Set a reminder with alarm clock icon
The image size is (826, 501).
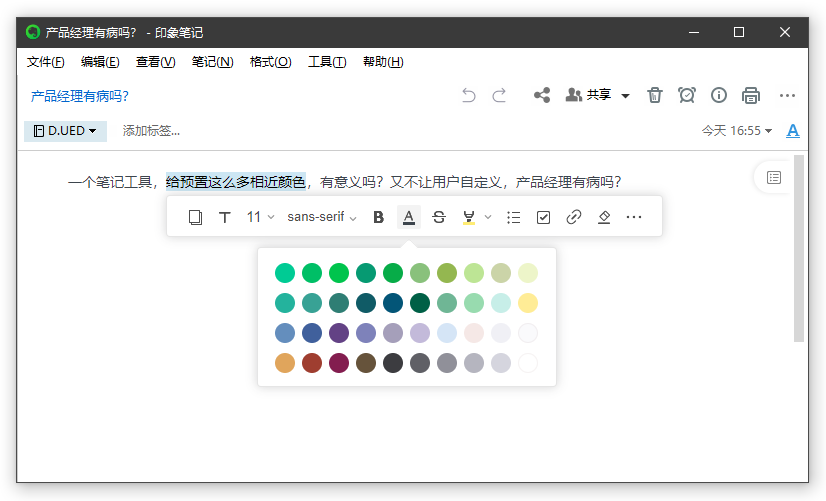tap(687, 95)
